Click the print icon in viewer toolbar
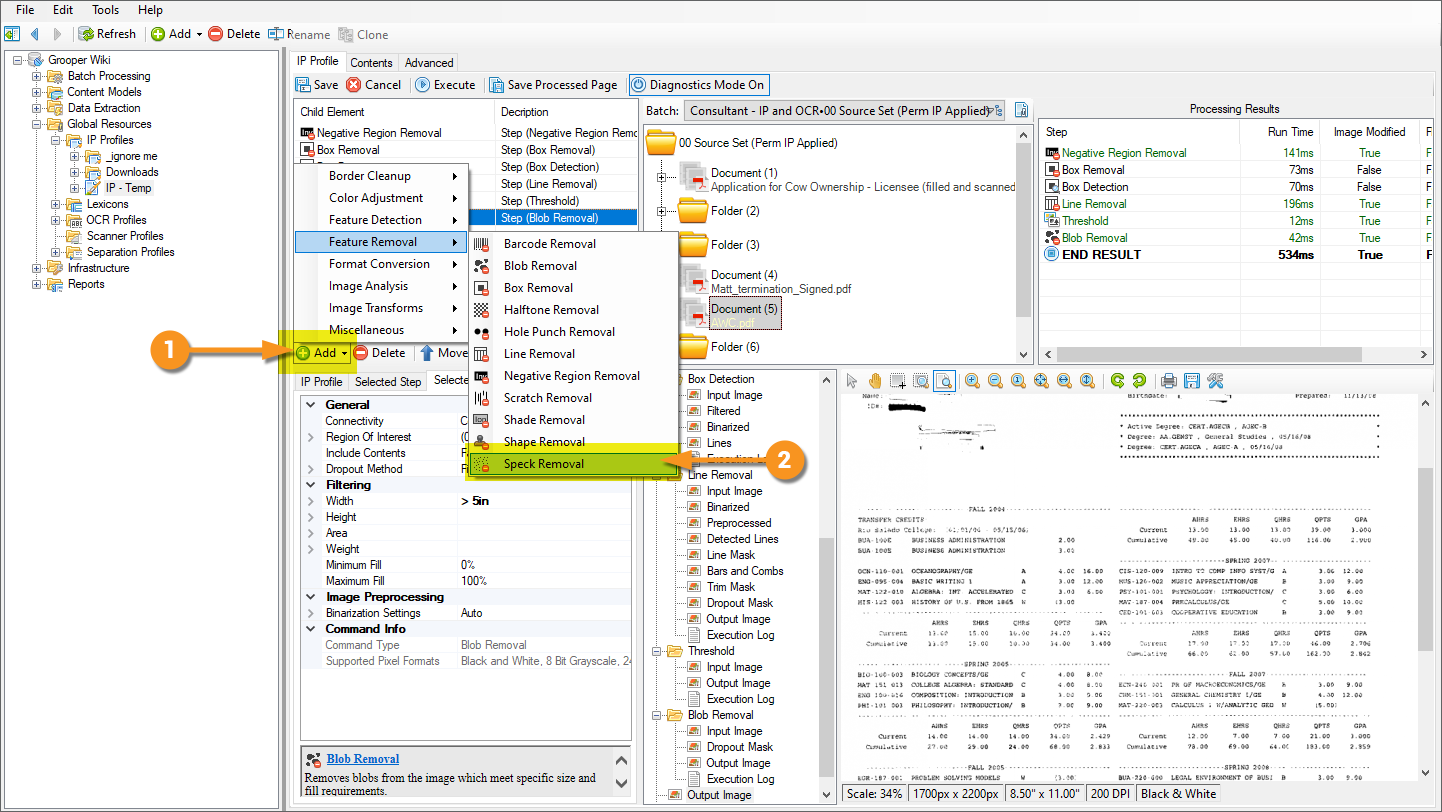Image resolution: width=1442 pixels, height=812 pixels. point(1168,380)
